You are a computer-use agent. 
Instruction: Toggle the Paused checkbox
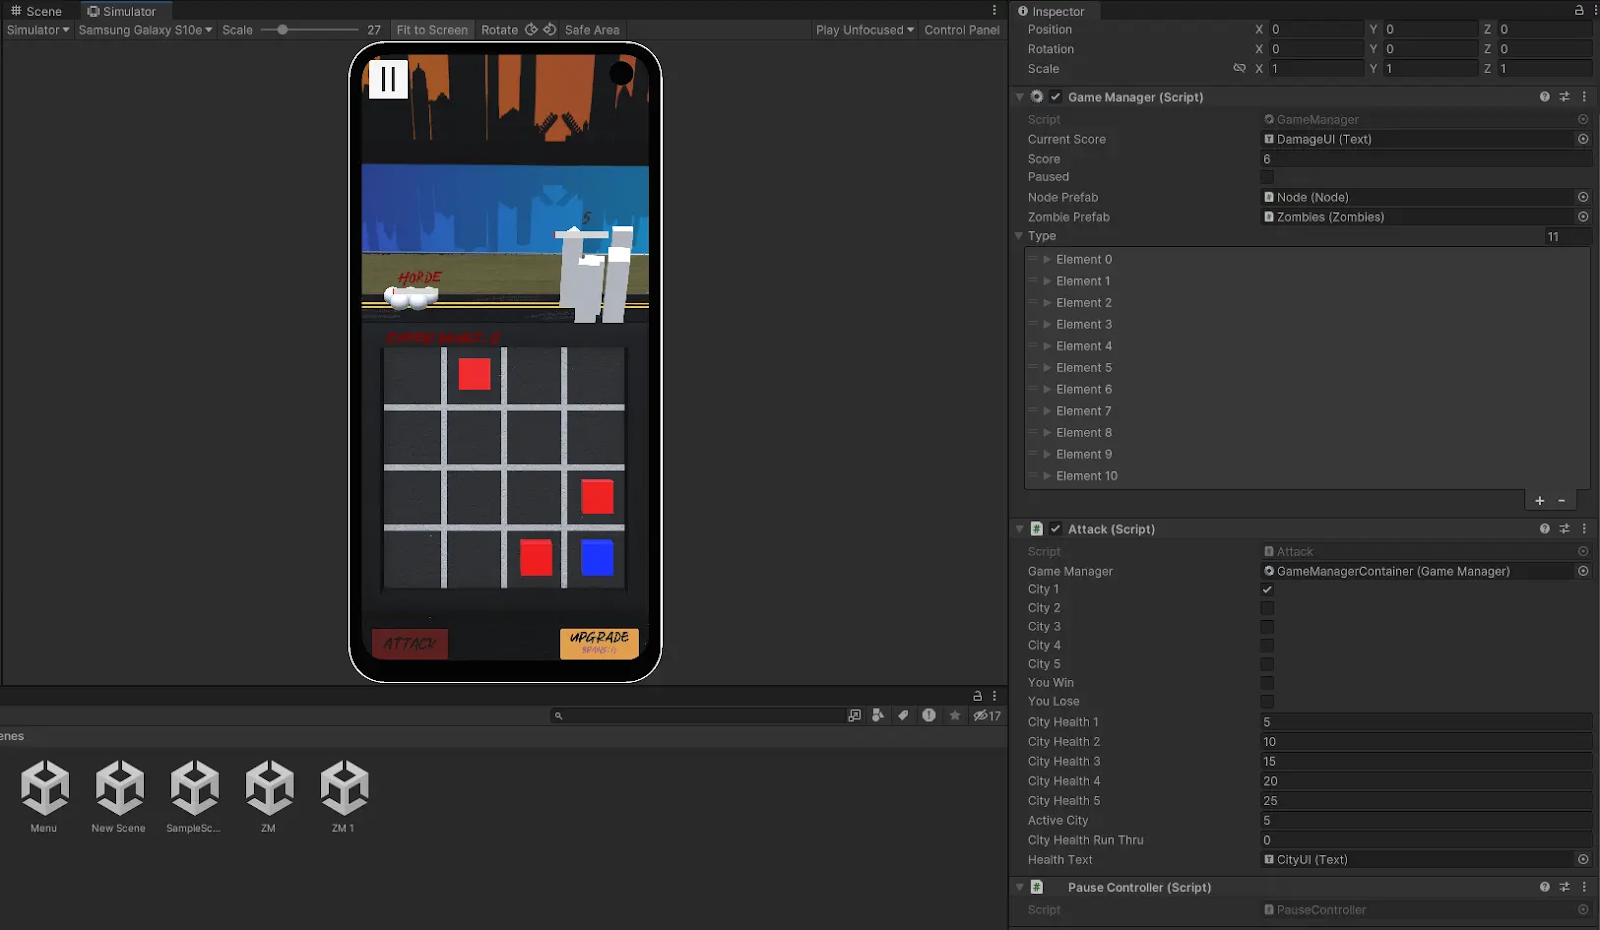1267,177
